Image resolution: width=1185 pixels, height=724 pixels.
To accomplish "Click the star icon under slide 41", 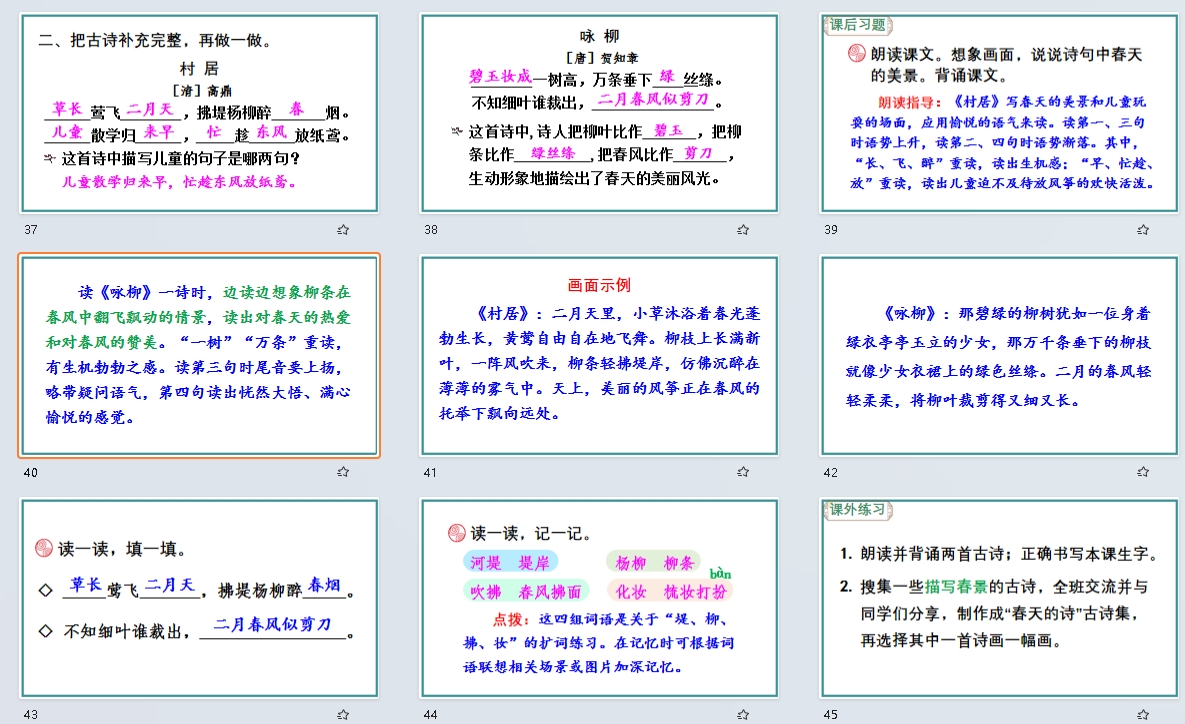I will 742,472.
